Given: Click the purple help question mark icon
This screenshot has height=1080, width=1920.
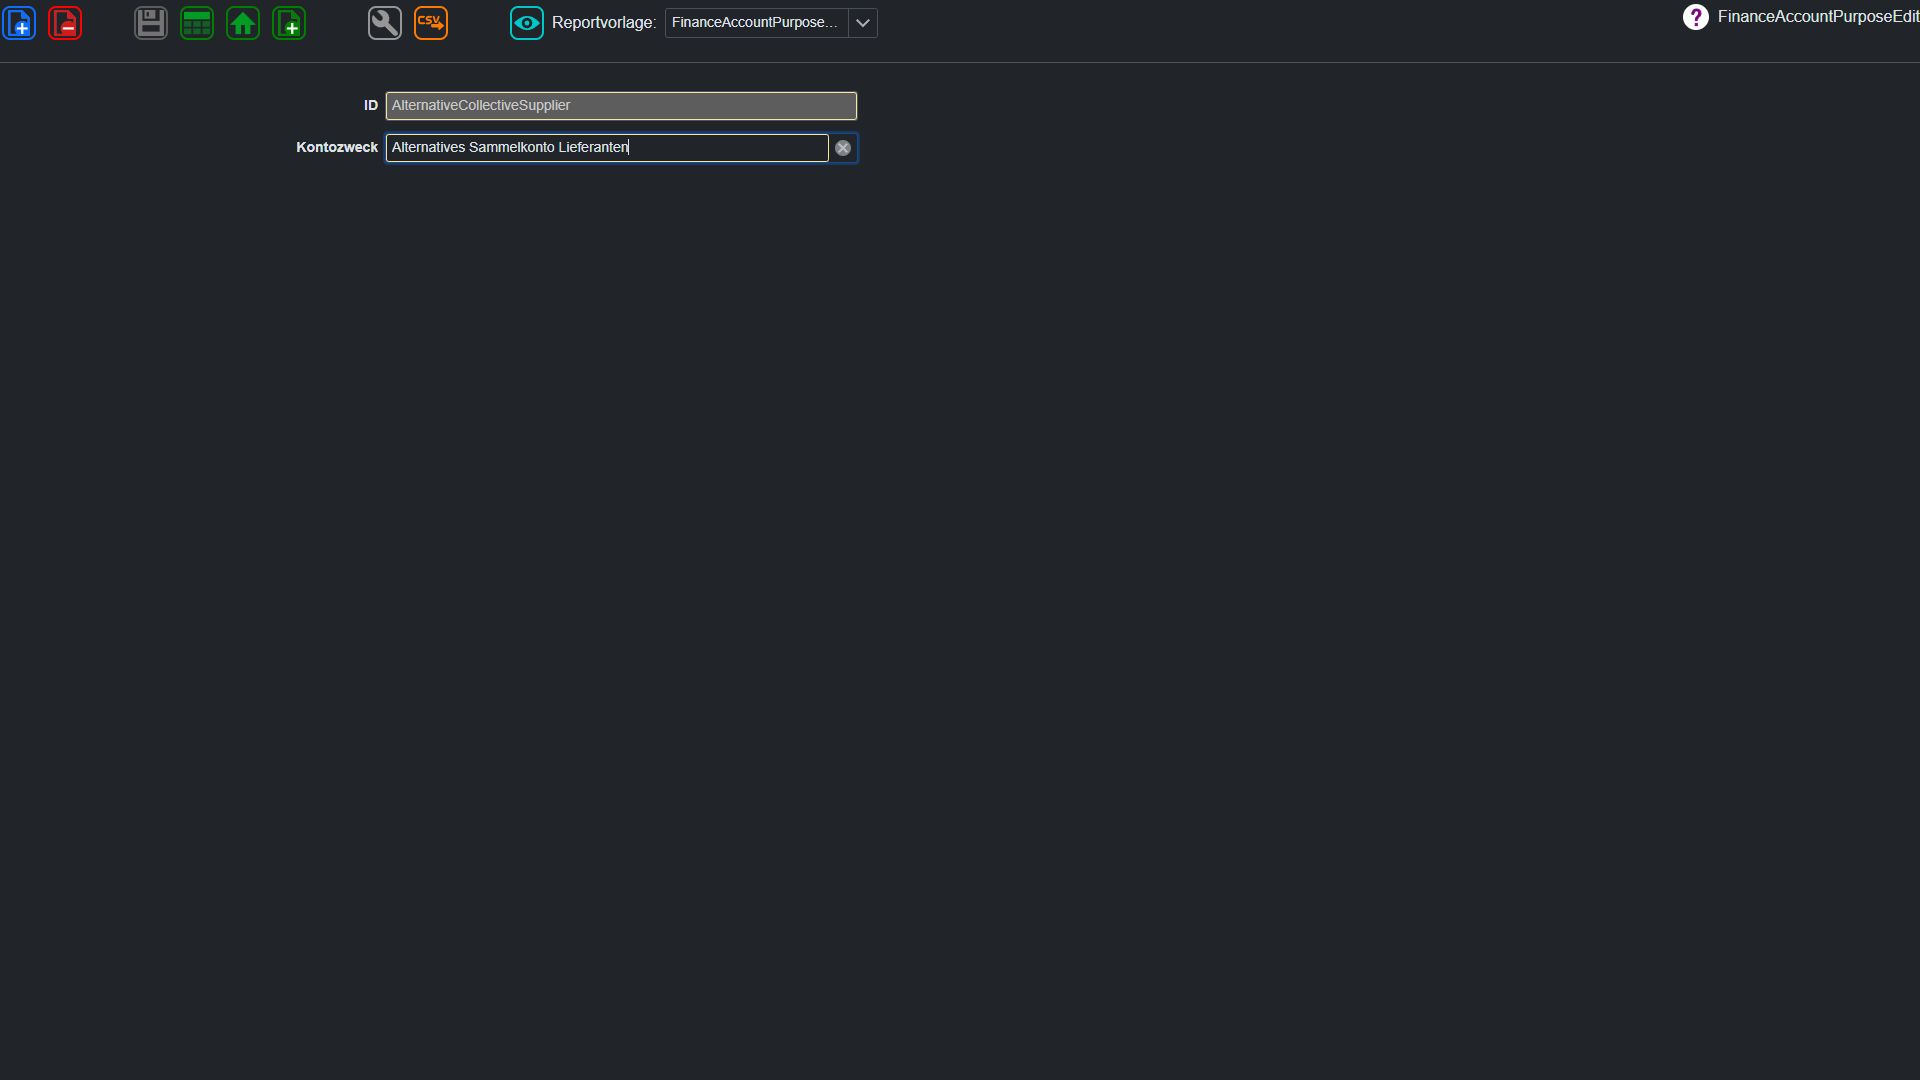Looking at the screenshot, I should click(1696, 17).
